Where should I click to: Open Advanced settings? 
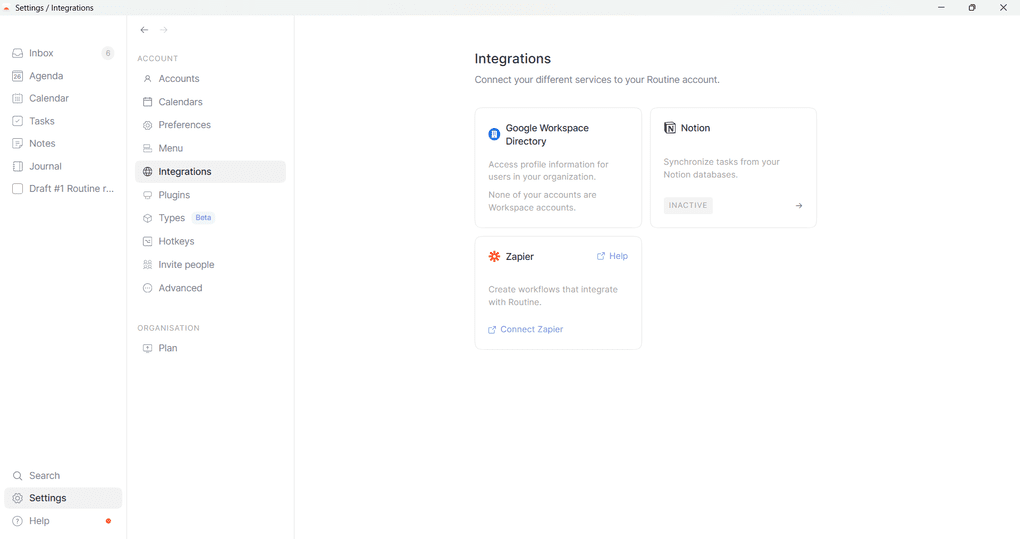click(210, 288)
